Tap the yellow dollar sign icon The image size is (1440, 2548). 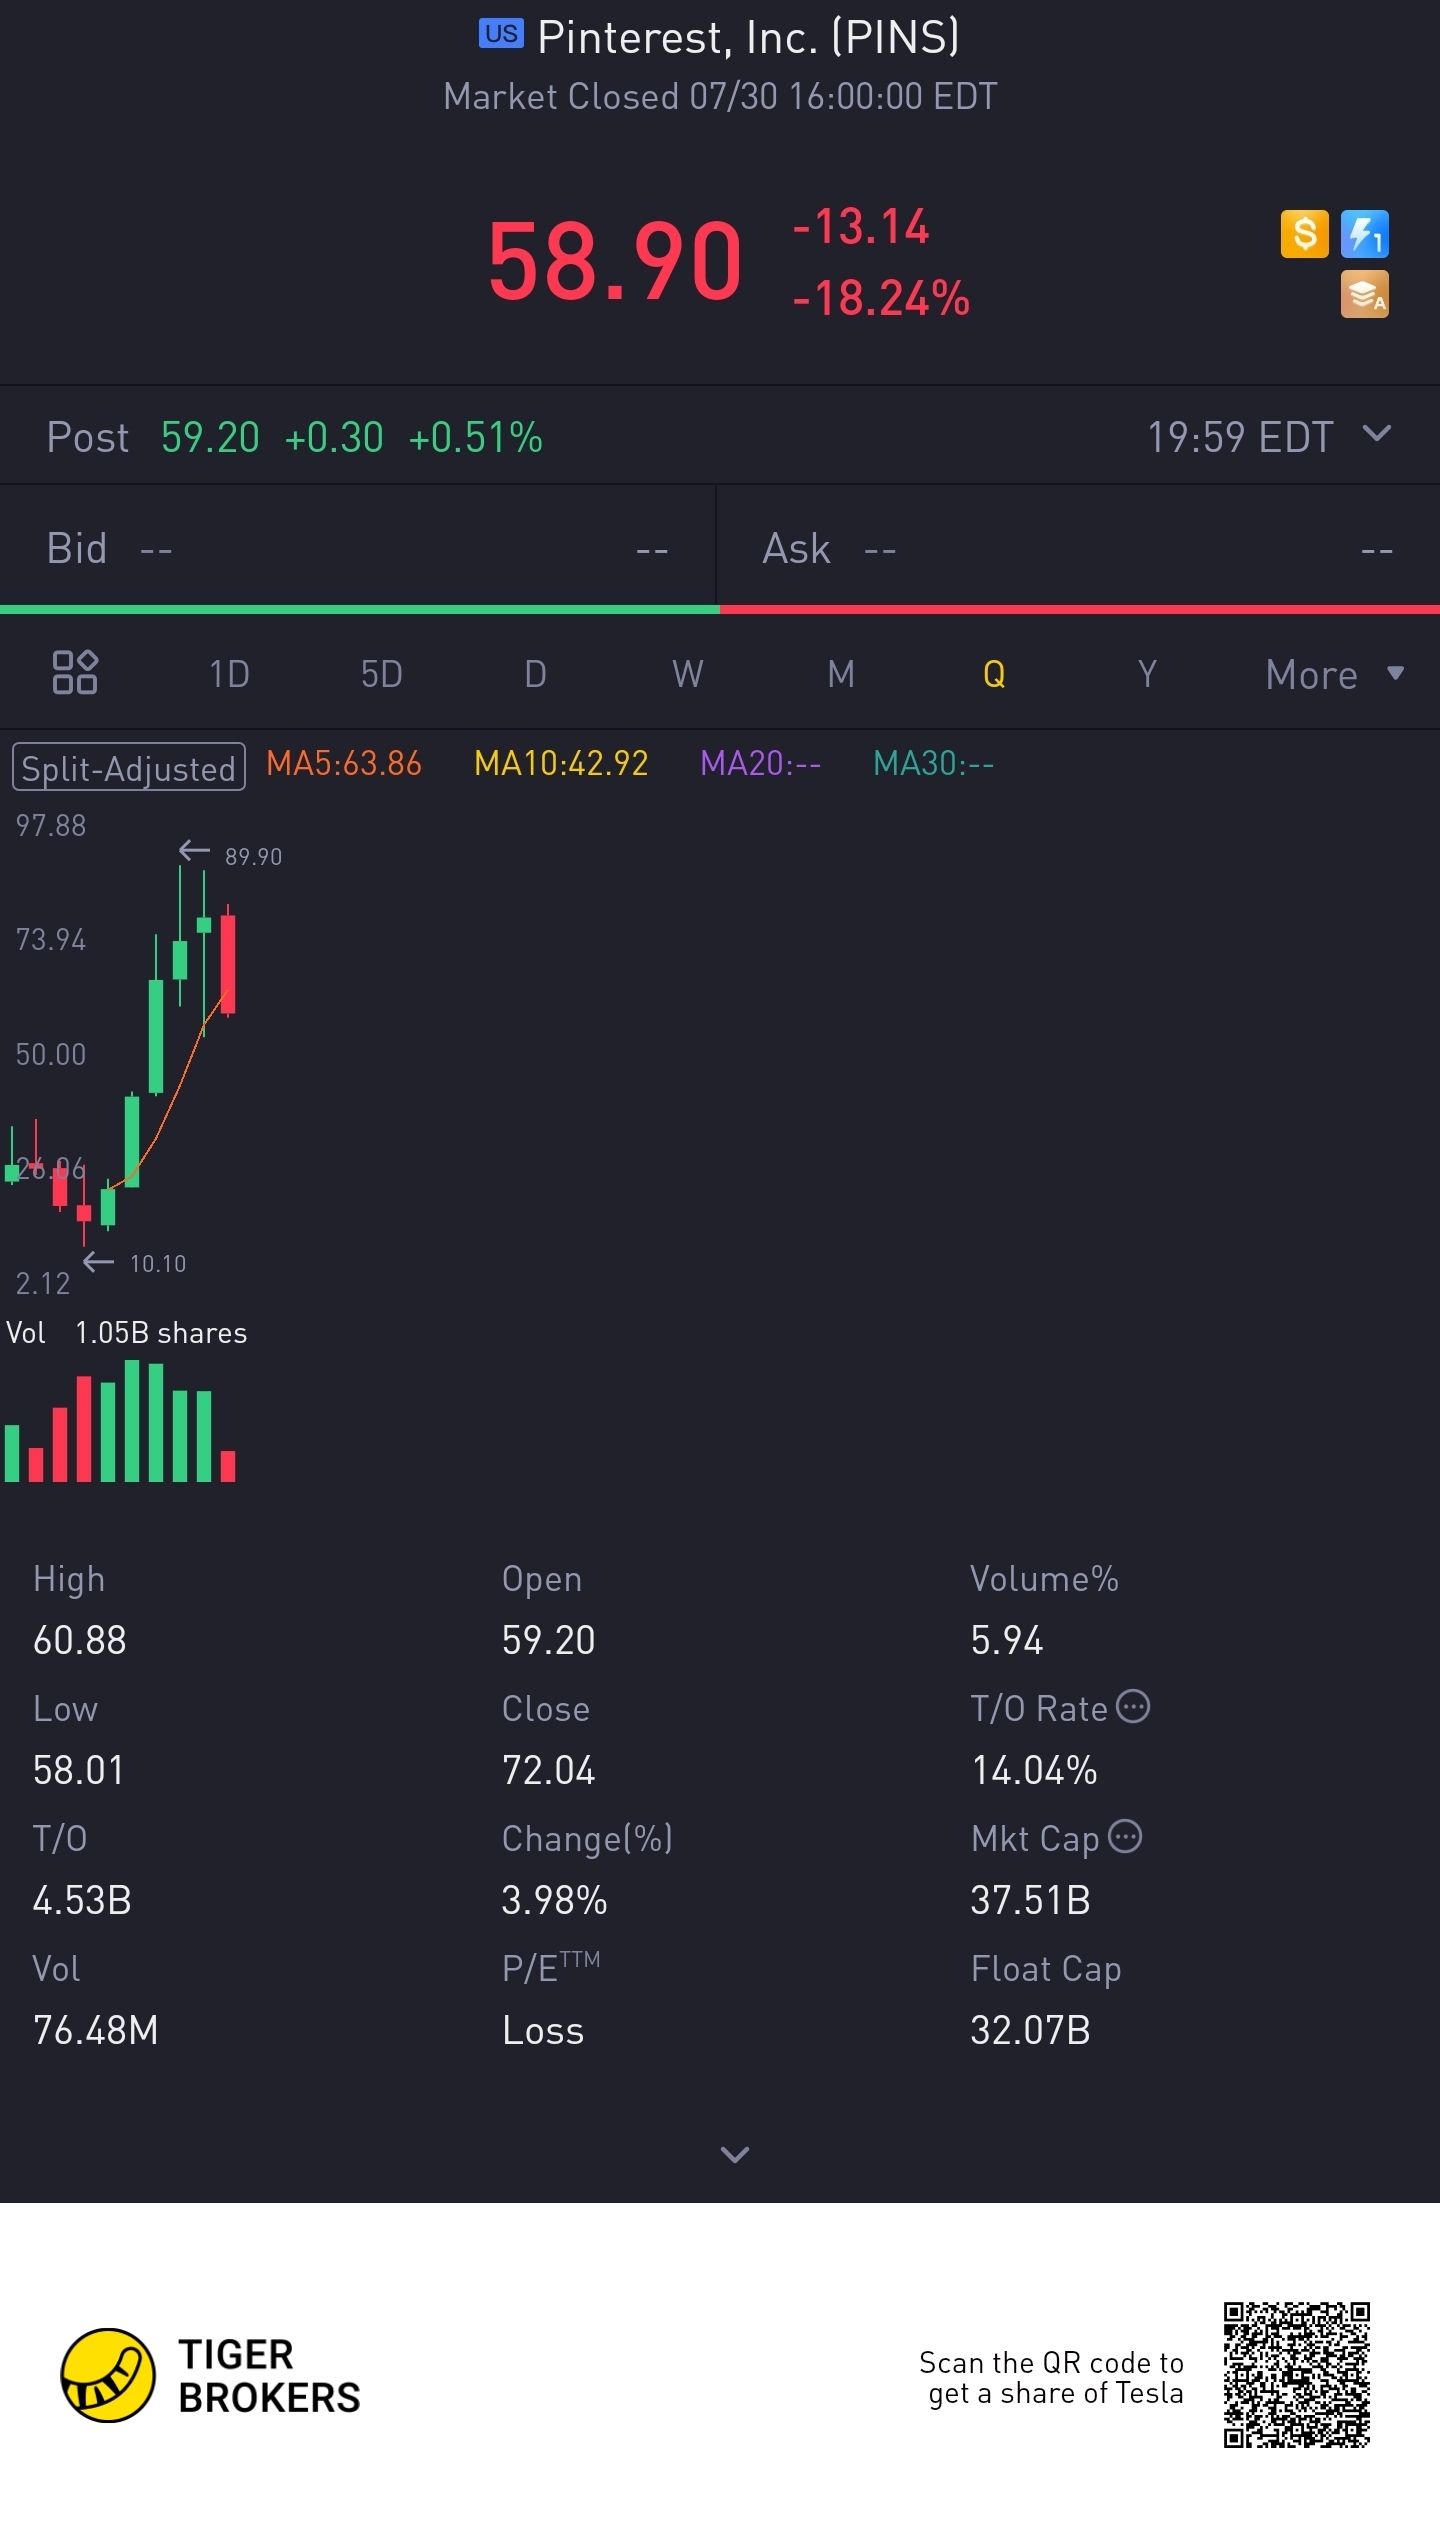[x=1304, y=234]
